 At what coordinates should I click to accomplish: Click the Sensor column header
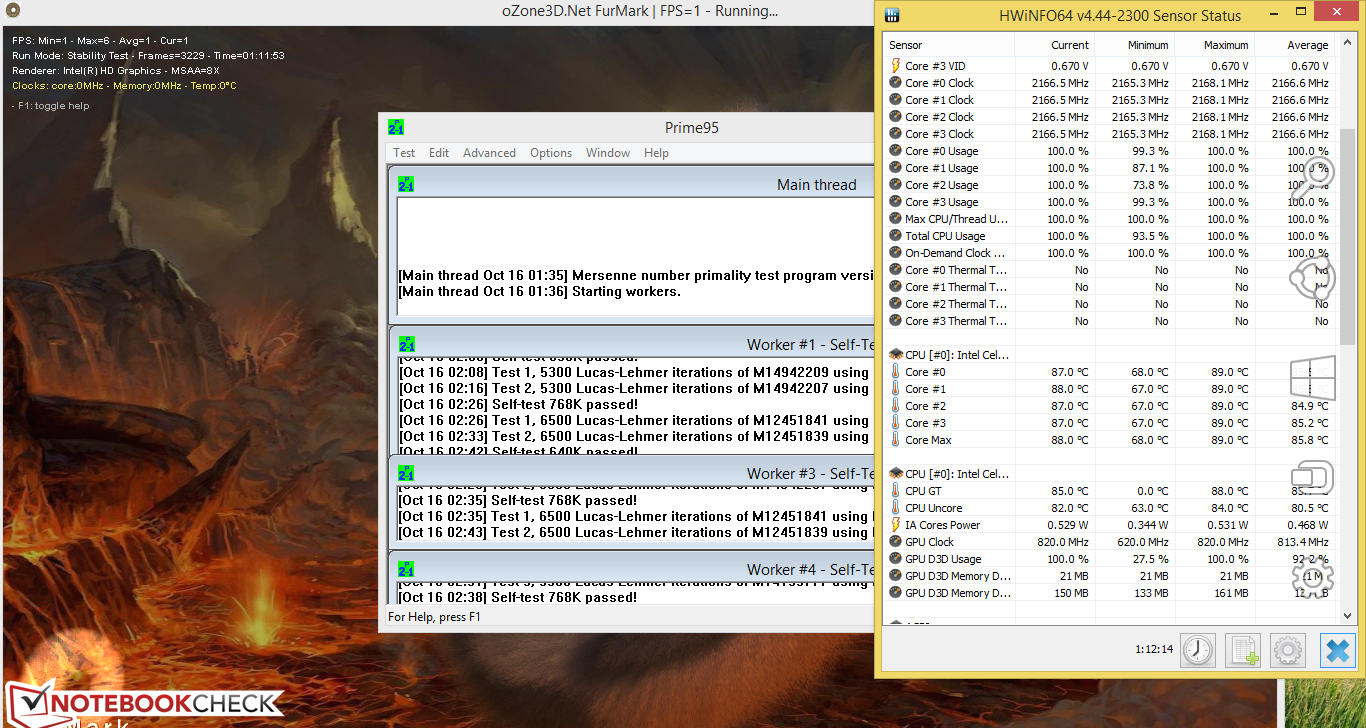(x=949, y=45)
